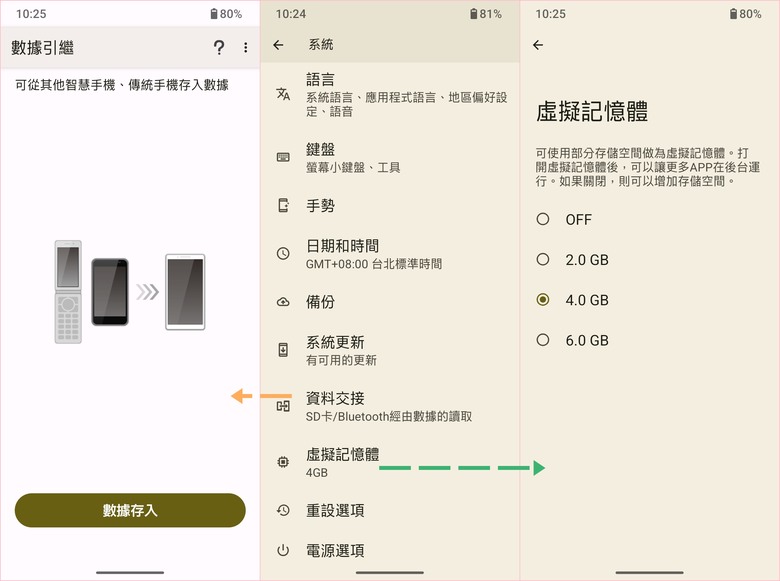Tap the 鍵盤 keyboard icon
Viewport: 780px width, 581px height.
(x=283, y=157)
